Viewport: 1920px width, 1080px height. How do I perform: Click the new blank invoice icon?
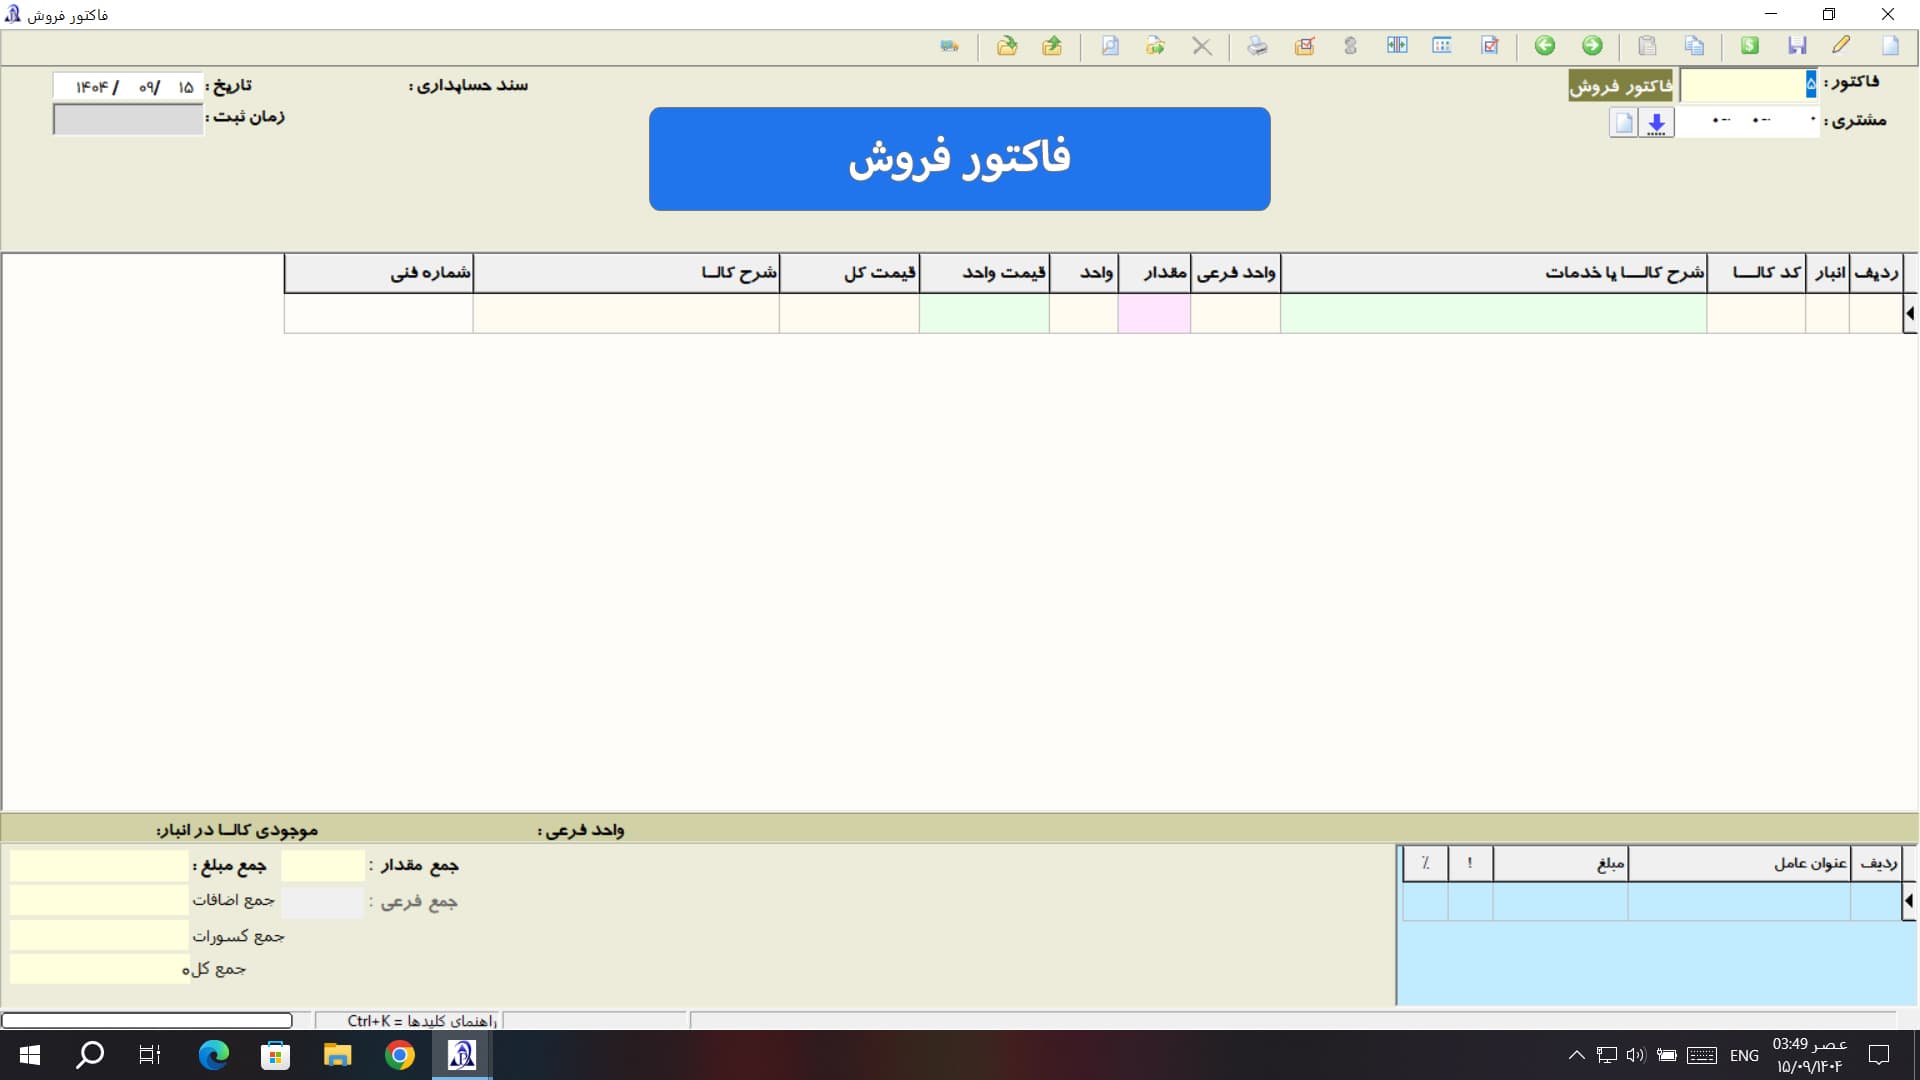pyautogui.click(x=1890, y=46)
